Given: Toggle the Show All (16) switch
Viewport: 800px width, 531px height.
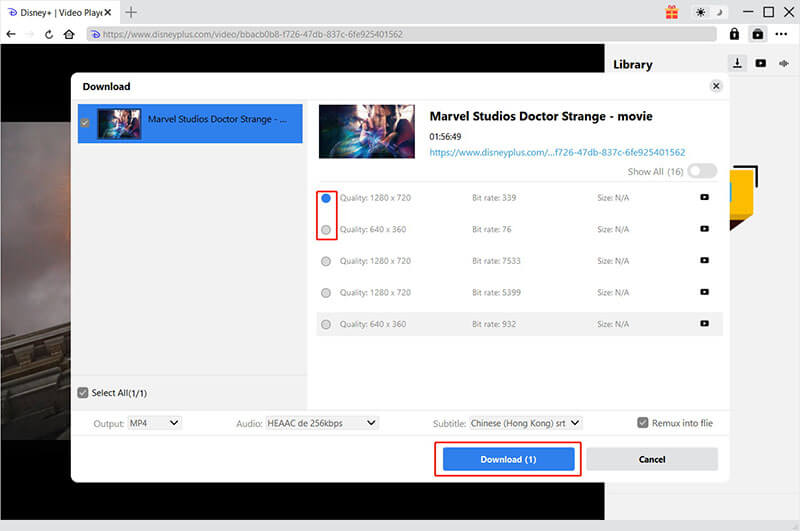Looking at the screenshot, I should tap(702, 171).
